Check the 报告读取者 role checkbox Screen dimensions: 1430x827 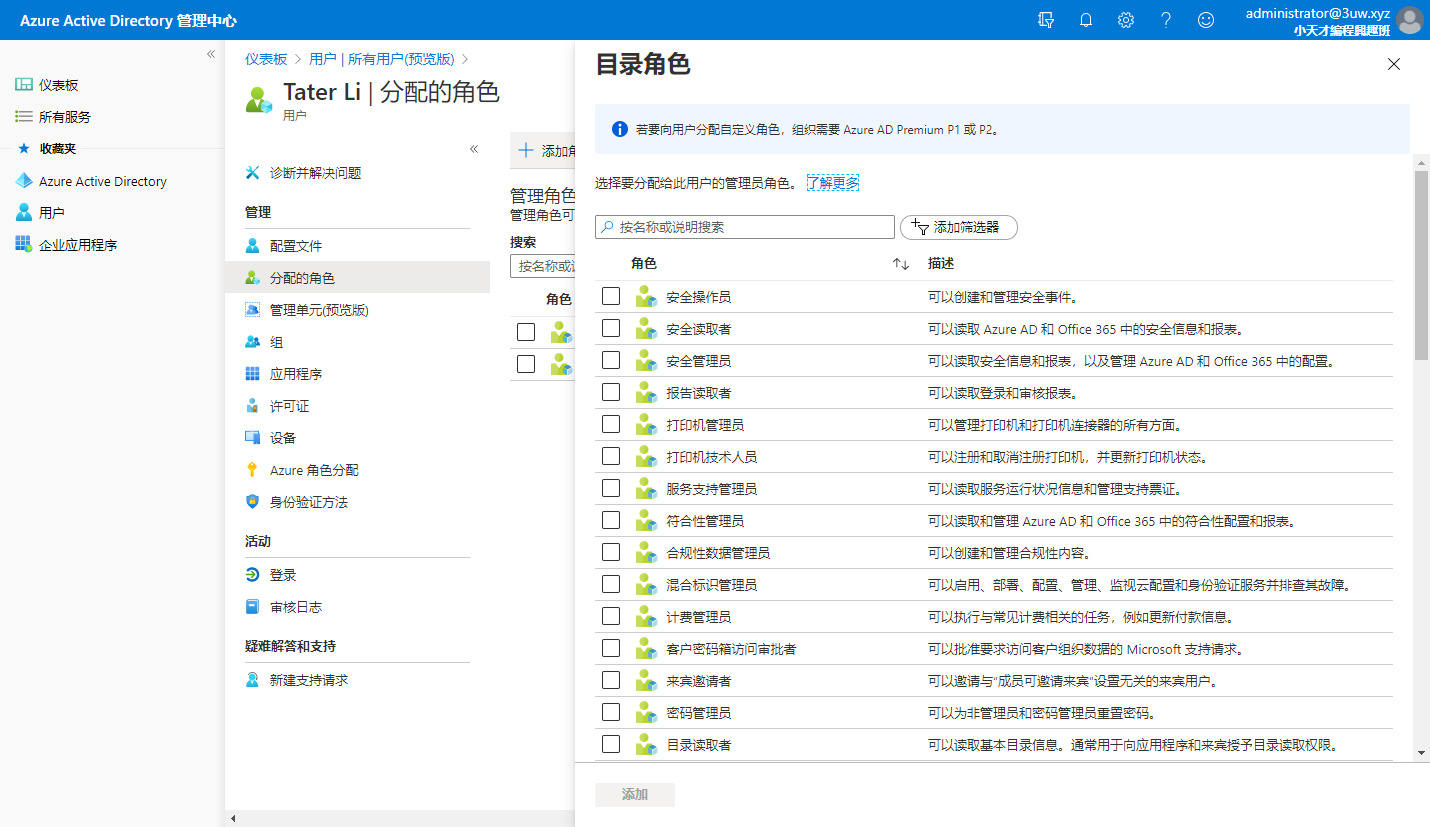(611, 392)
